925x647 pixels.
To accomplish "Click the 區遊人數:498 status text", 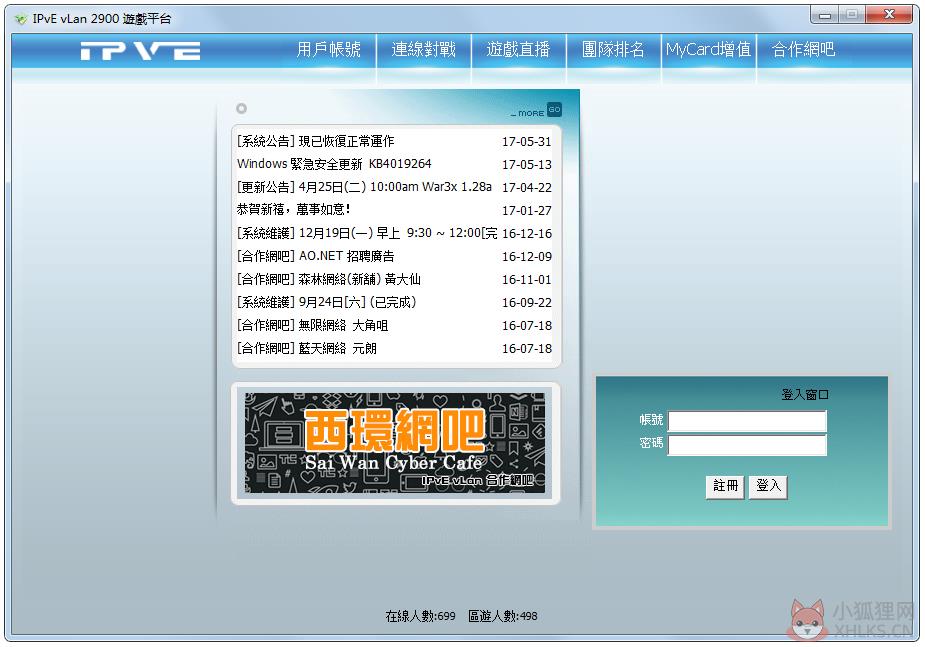I will pos(503,616).
